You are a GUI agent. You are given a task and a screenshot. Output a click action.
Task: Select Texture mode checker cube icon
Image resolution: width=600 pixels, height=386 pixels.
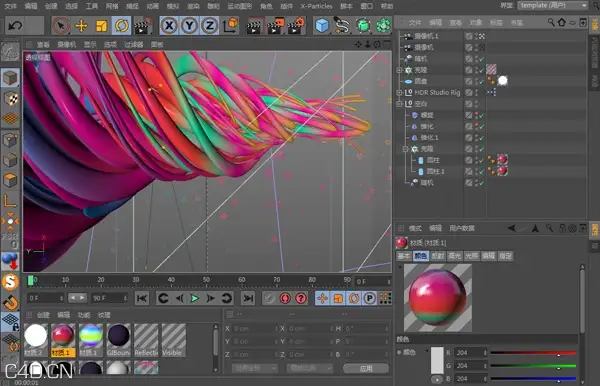(11, 99)
